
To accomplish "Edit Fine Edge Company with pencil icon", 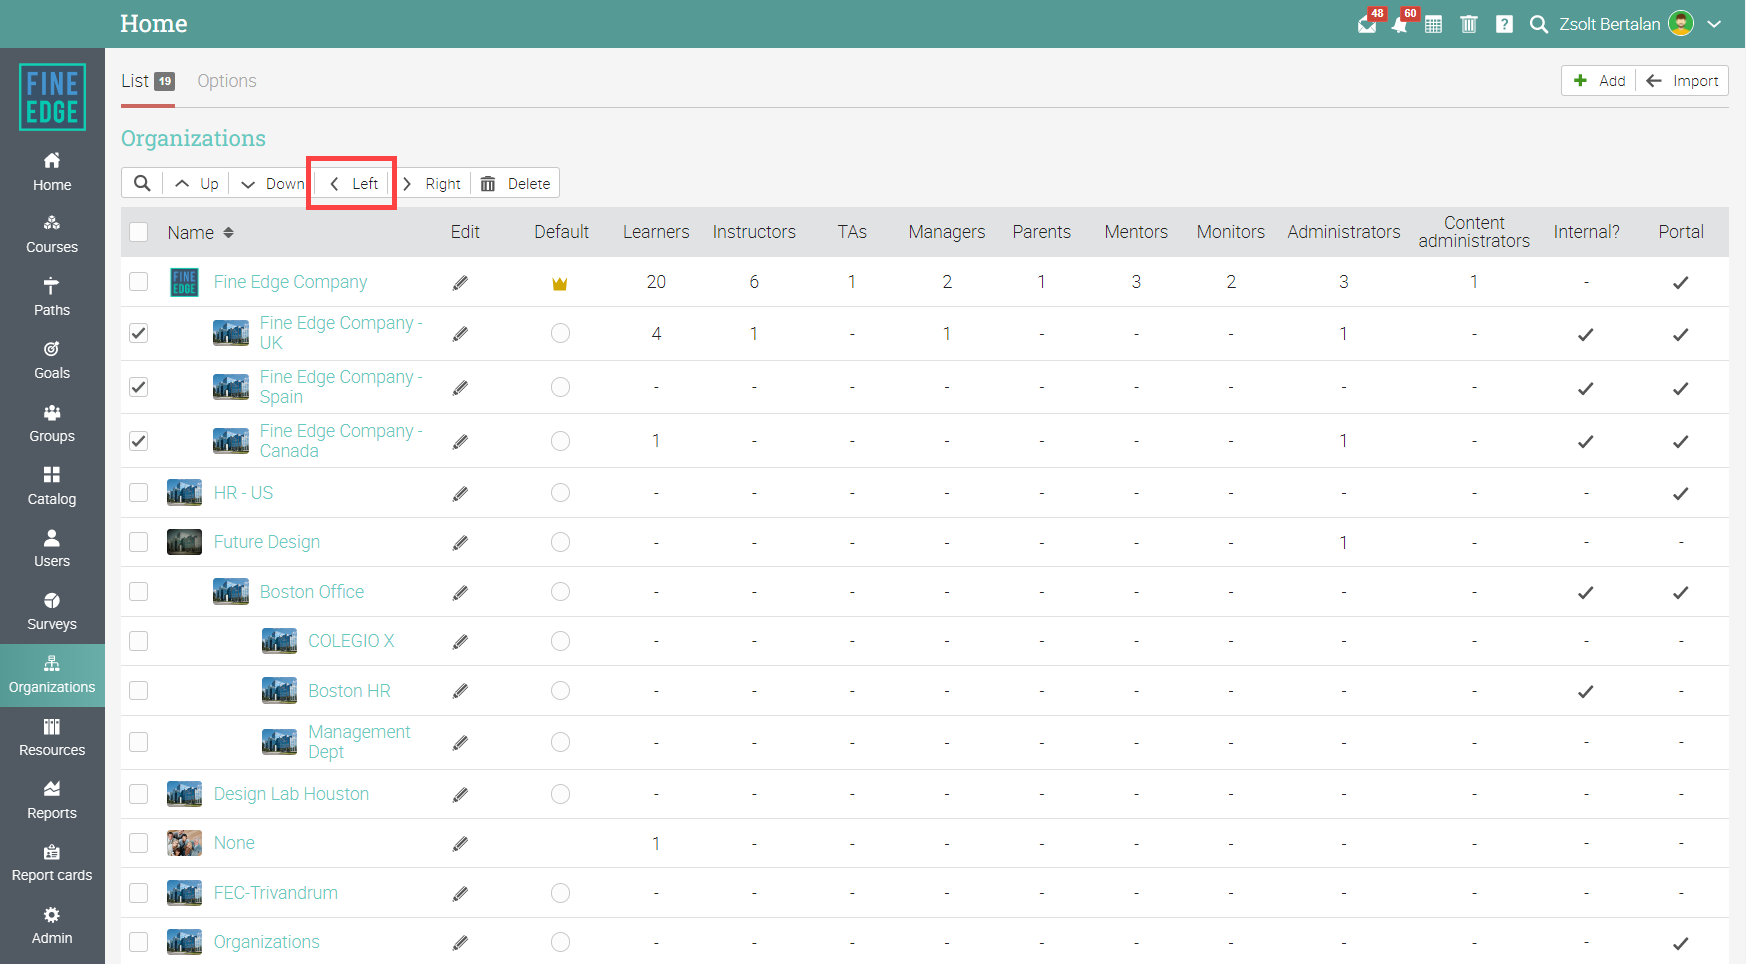I will coord(460,283).
